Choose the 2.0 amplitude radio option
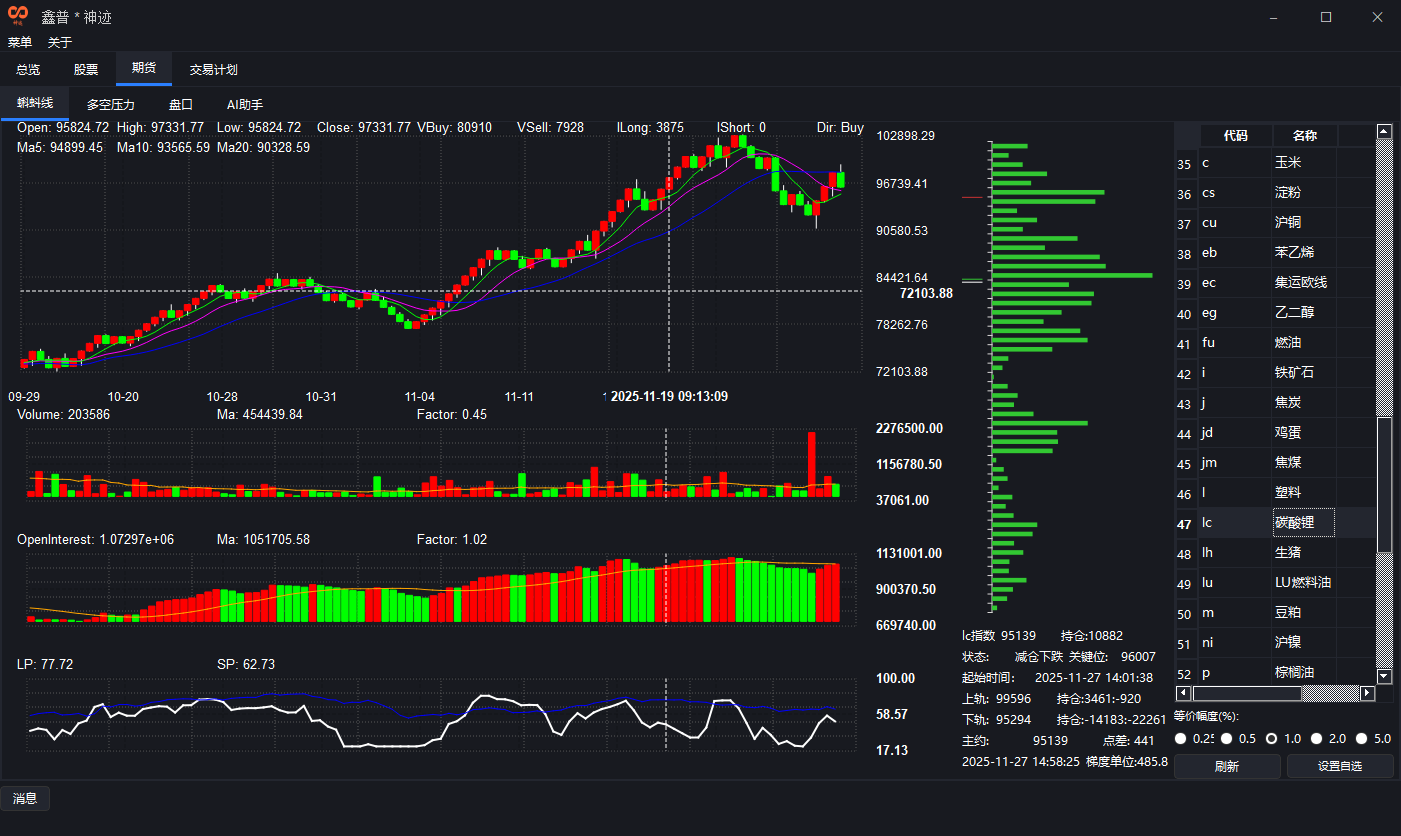The width and height of the screenshot is (1401, 836). 1317,739
